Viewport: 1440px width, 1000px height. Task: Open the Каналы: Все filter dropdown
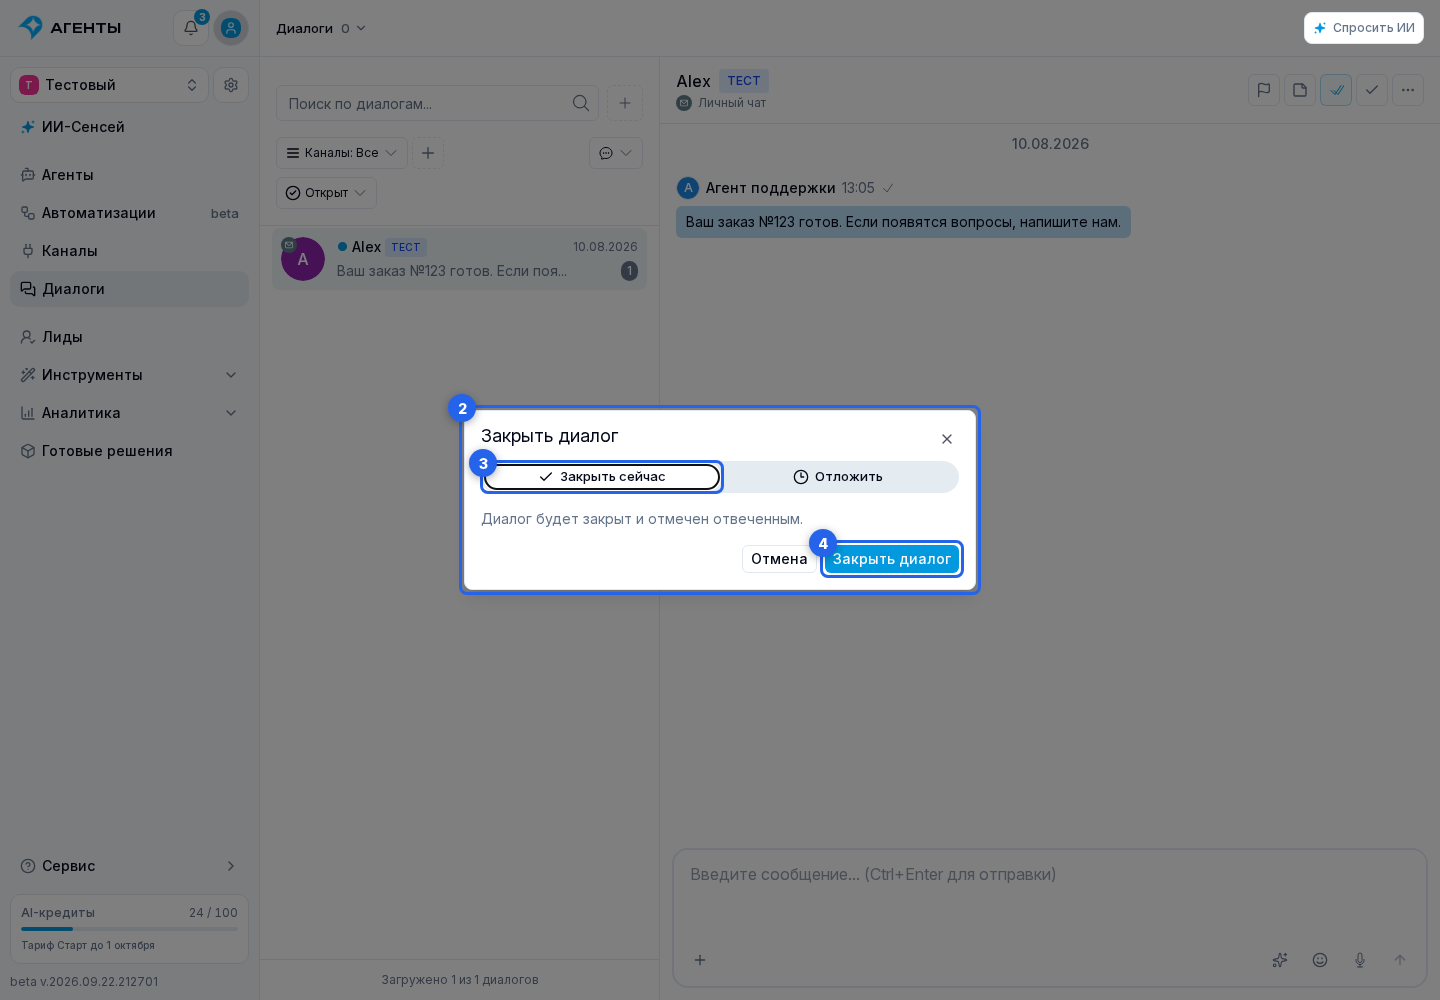click(x=342, y=153)
